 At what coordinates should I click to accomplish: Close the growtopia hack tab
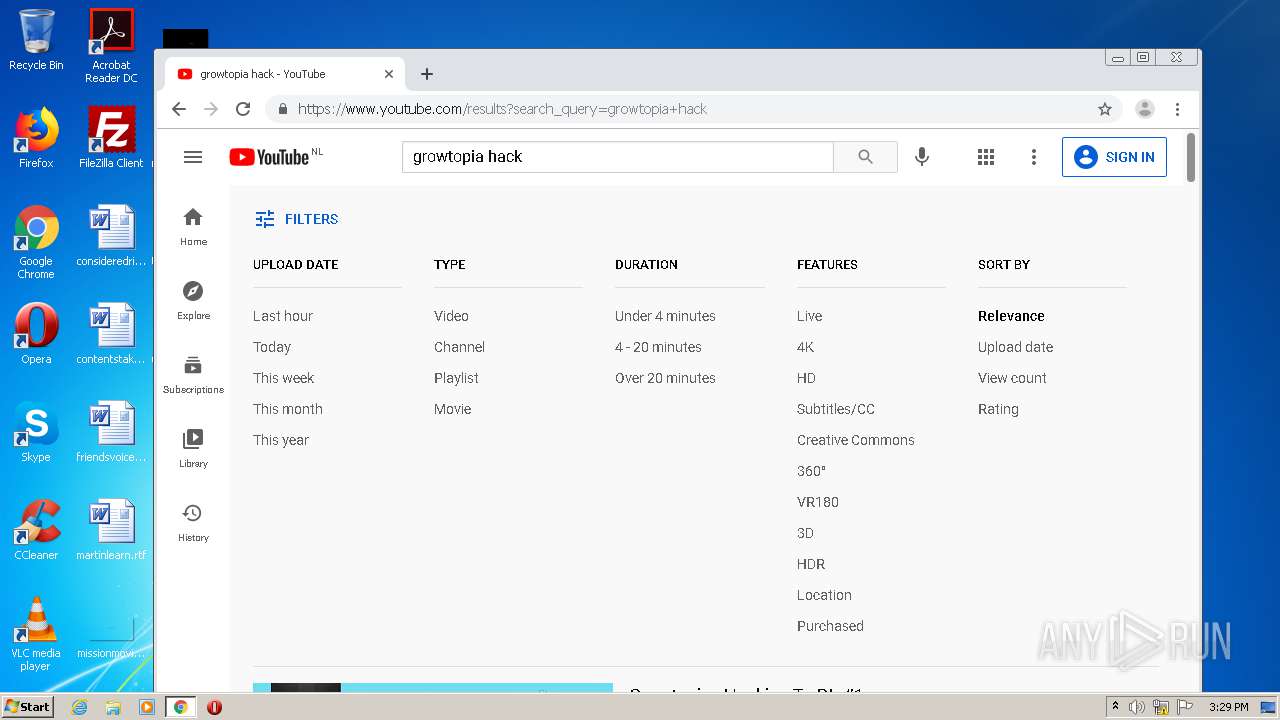click(389, 74)
